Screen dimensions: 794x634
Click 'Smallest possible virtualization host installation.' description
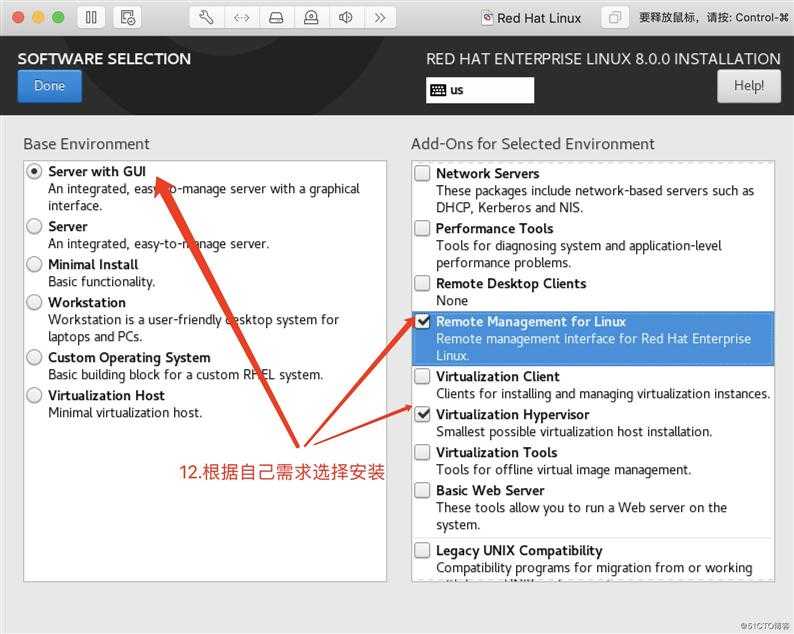(x=574, y=432)
